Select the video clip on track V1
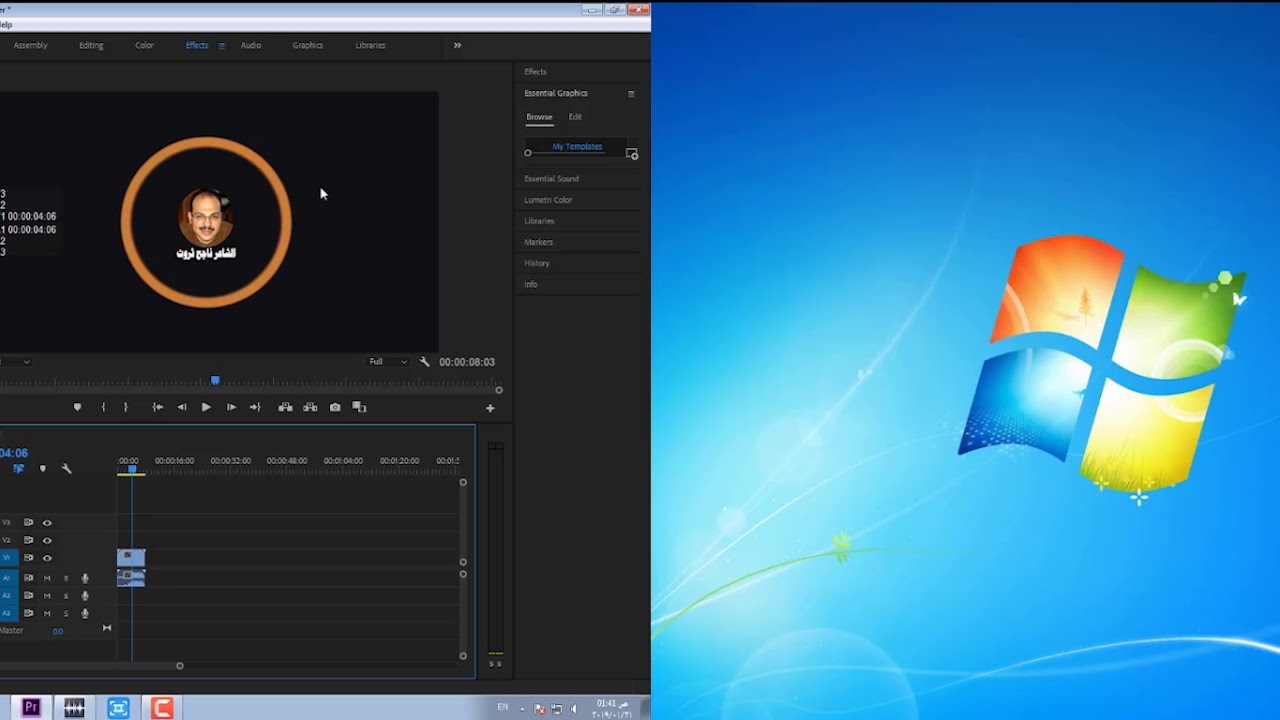The height and width of the screenshot is (720, 1280). click(x=131, y=558)
